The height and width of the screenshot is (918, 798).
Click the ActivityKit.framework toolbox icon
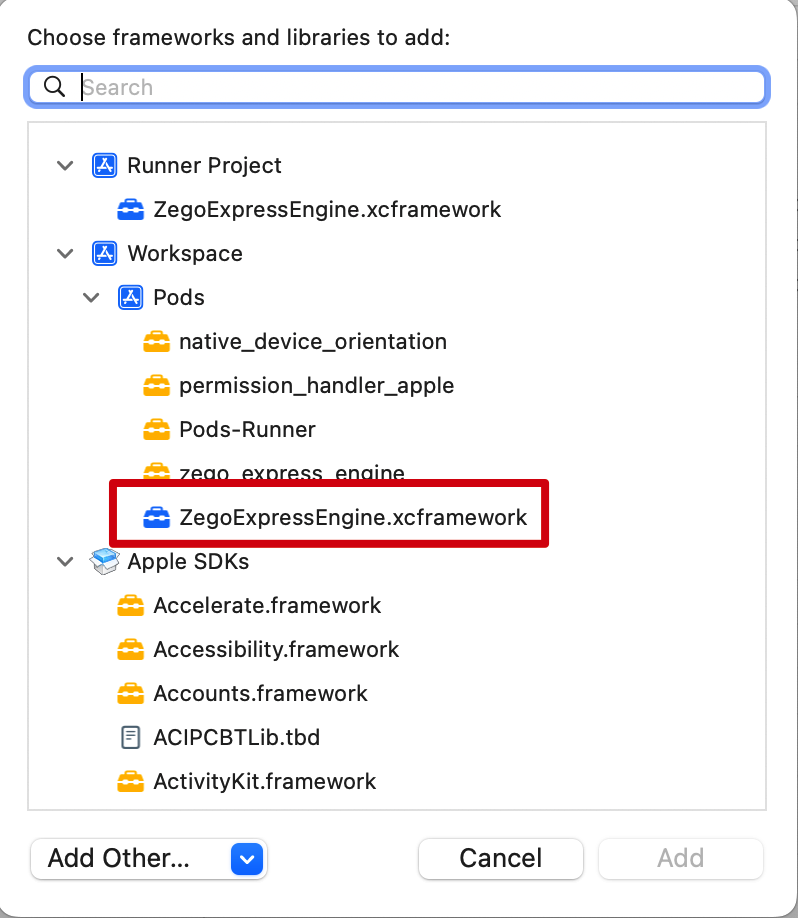pos(131,782)
